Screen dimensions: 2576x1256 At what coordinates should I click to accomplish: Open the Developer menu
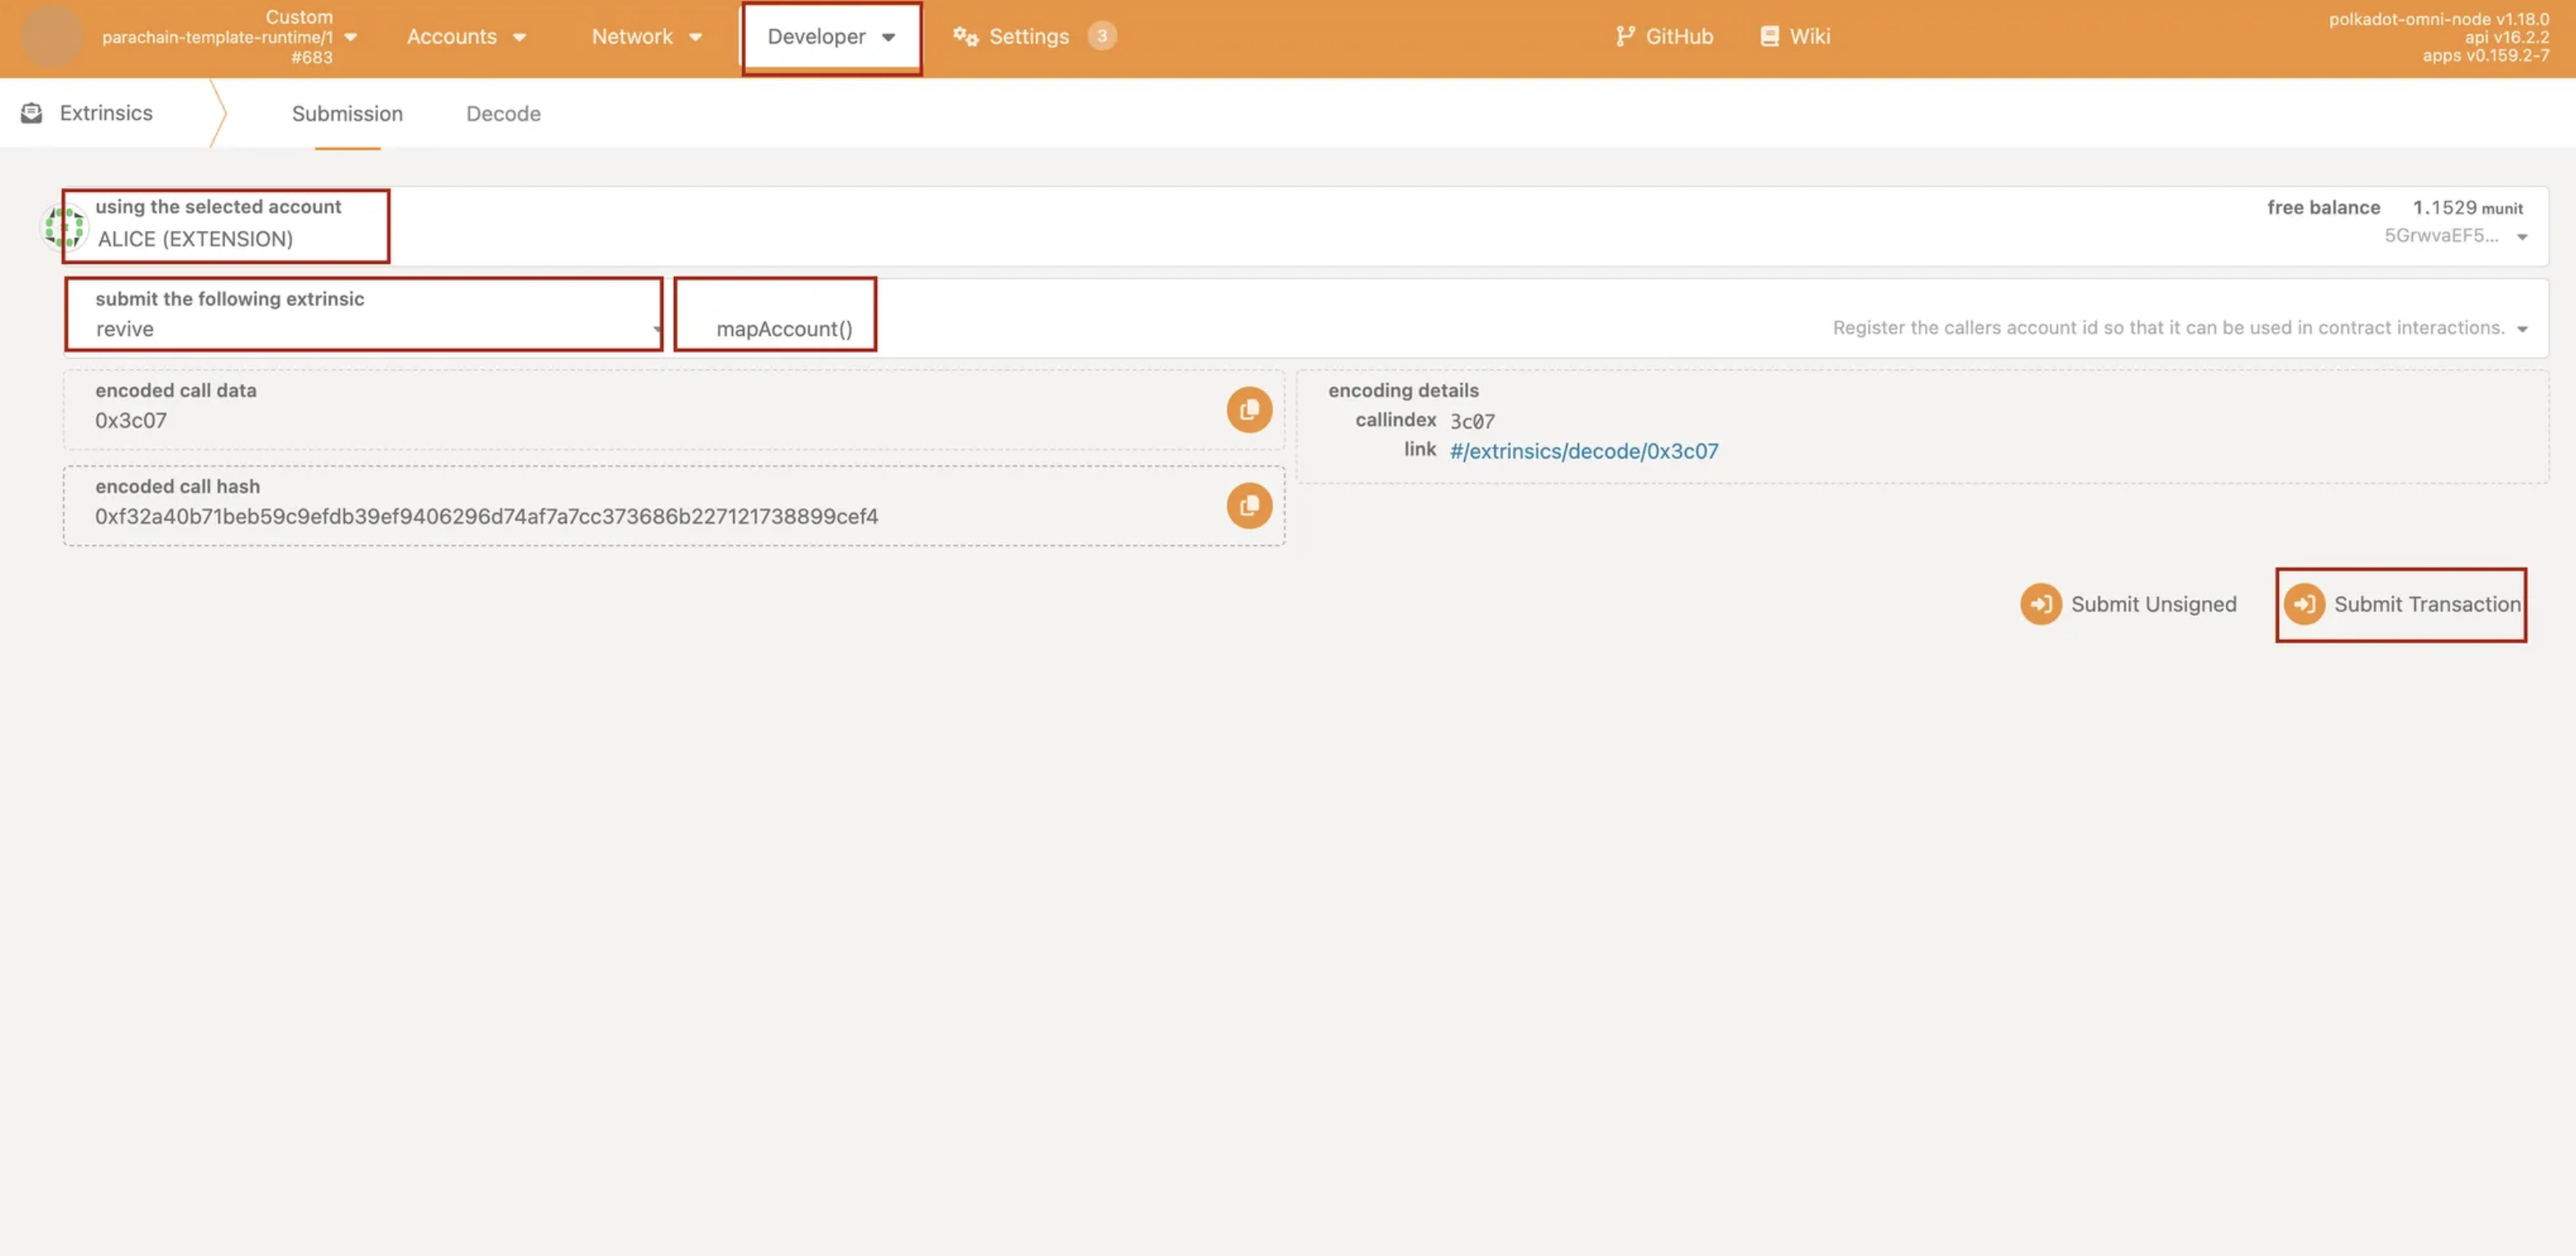pyautogui.click(x=831, y=37)
